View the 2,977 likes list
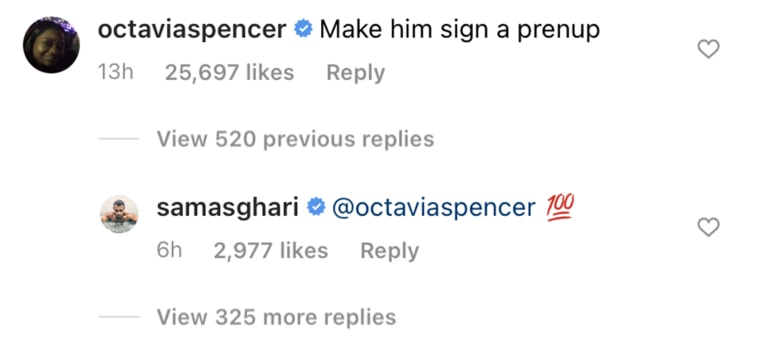The width and height of the screenshot is (760, 360). (271, 251)
